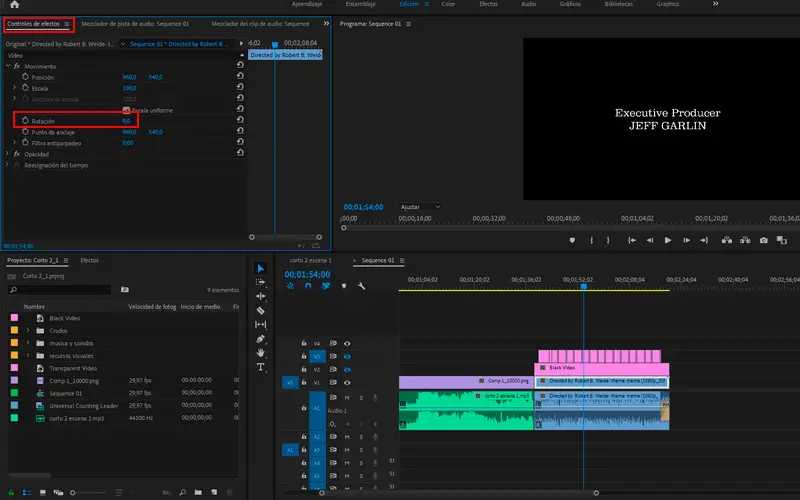Expand the Opacidad effect
Viewport: 800px width, 500px height.
click(8, 154)
